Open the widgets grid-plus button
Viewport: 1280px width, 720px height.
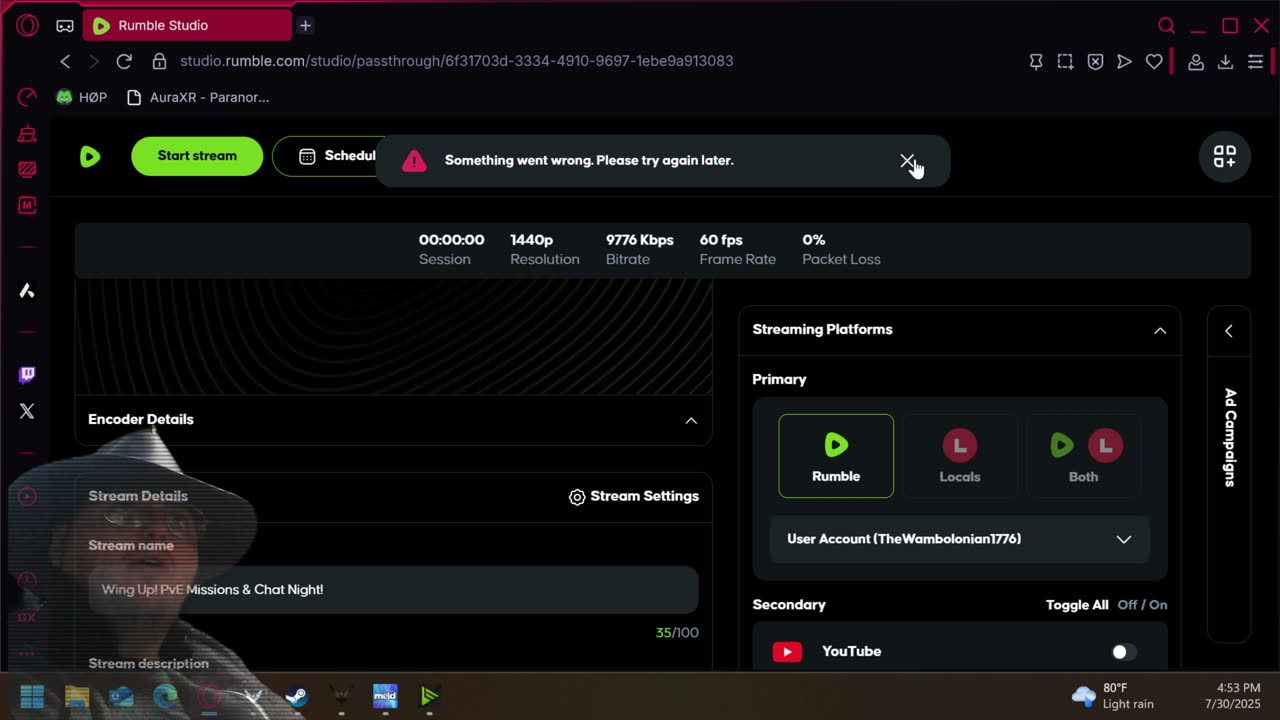click(1225, 156)
